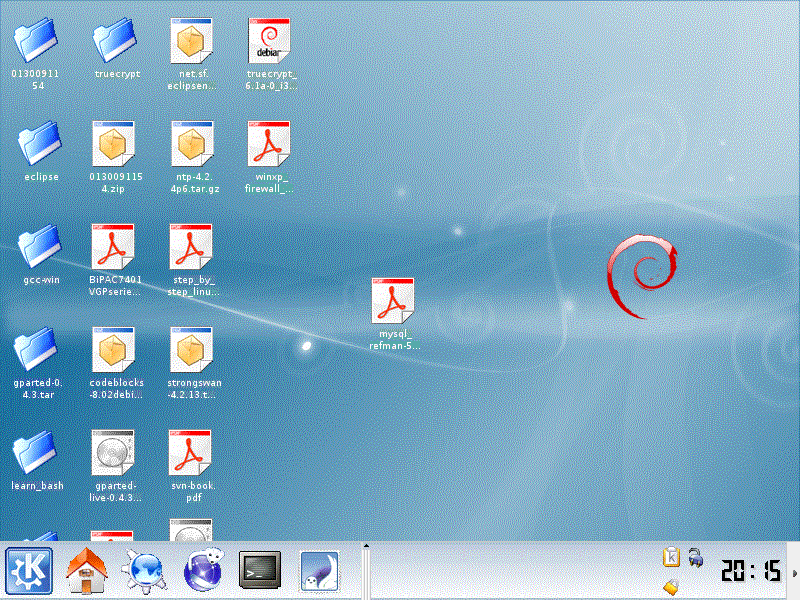Select the gcc-win folder icon

point(39,246)
